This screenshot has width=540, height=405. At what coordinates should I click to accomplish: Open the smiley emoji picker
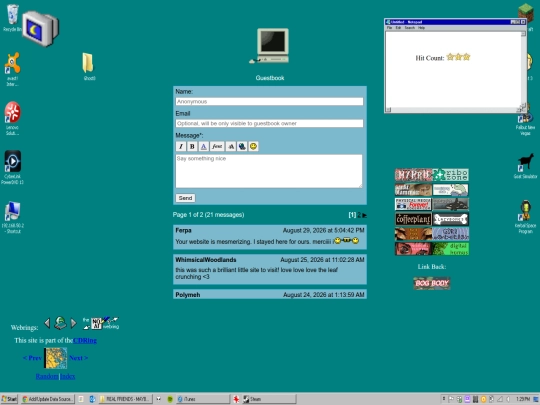(253, 146)
